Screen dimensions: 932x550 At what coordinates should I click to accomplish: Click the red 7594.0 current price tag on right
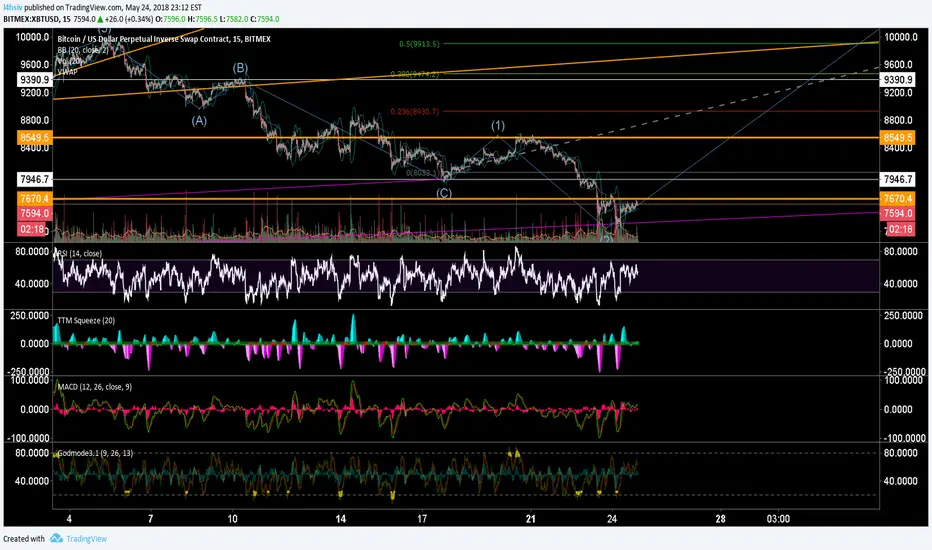pyautogui.click(x=898, y=213)
